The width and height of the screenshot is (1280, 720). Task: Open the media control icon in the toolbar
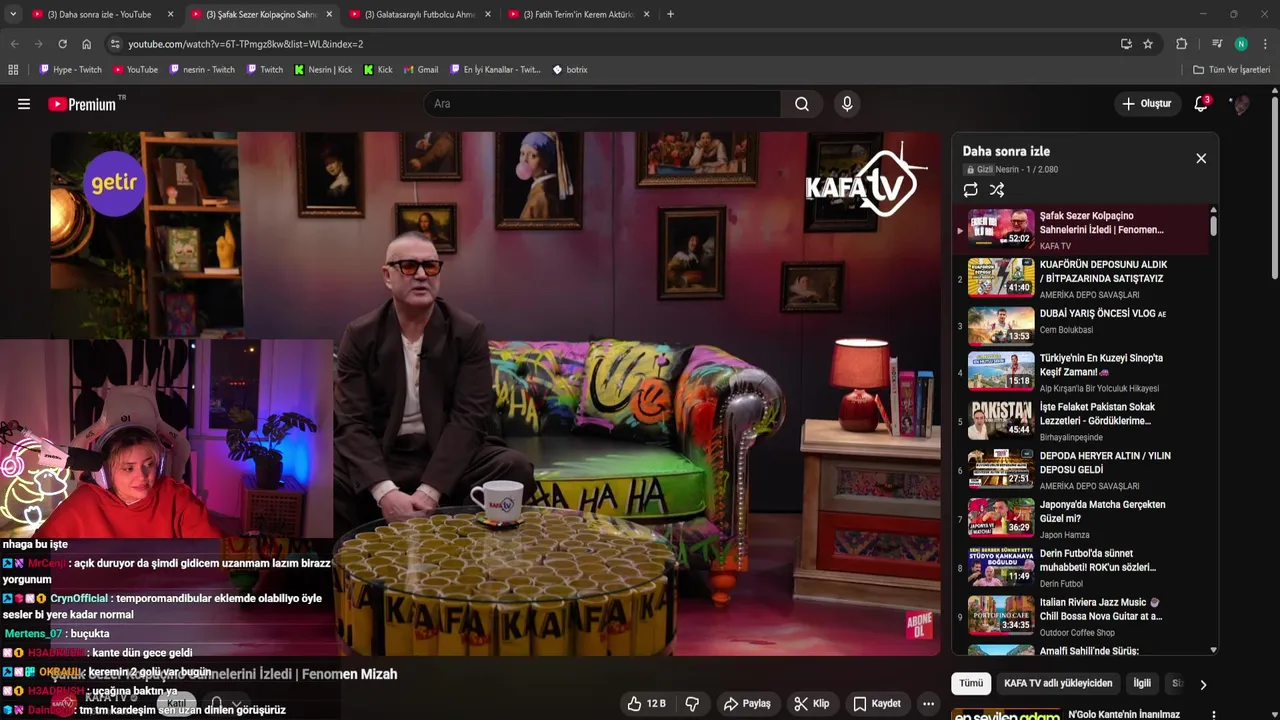pyautogui.click(x=1217, y=44)
